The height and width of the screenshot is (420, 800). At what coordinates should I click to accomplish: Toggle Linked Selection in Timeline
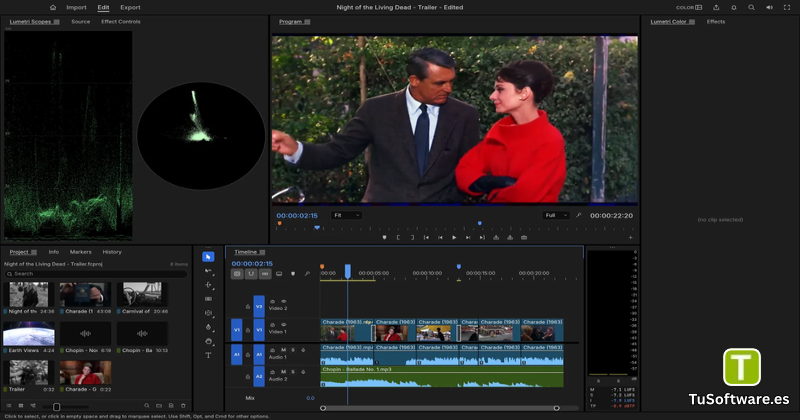coord(265,274)
